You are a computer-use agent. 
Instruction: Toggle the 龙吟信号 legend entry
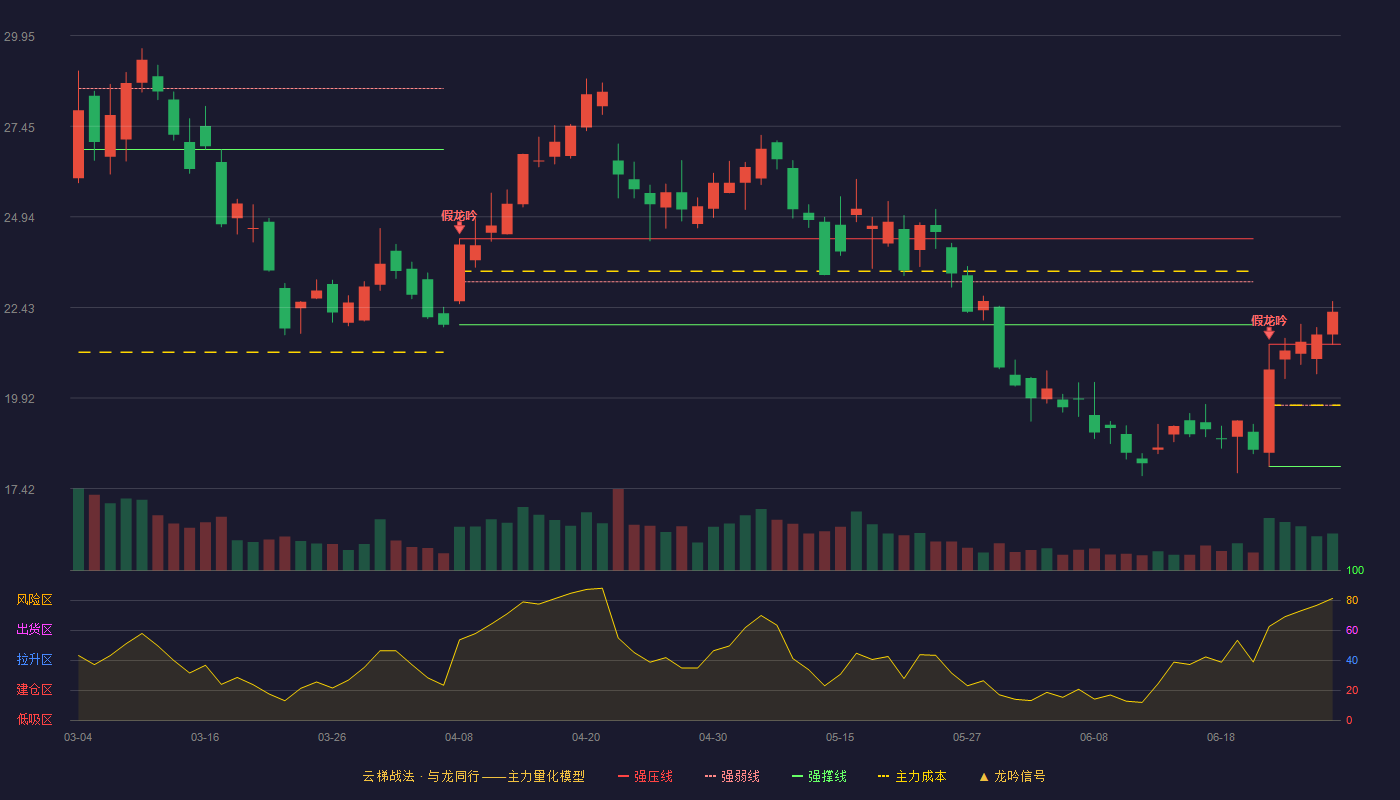click(x=1012, y=776)
